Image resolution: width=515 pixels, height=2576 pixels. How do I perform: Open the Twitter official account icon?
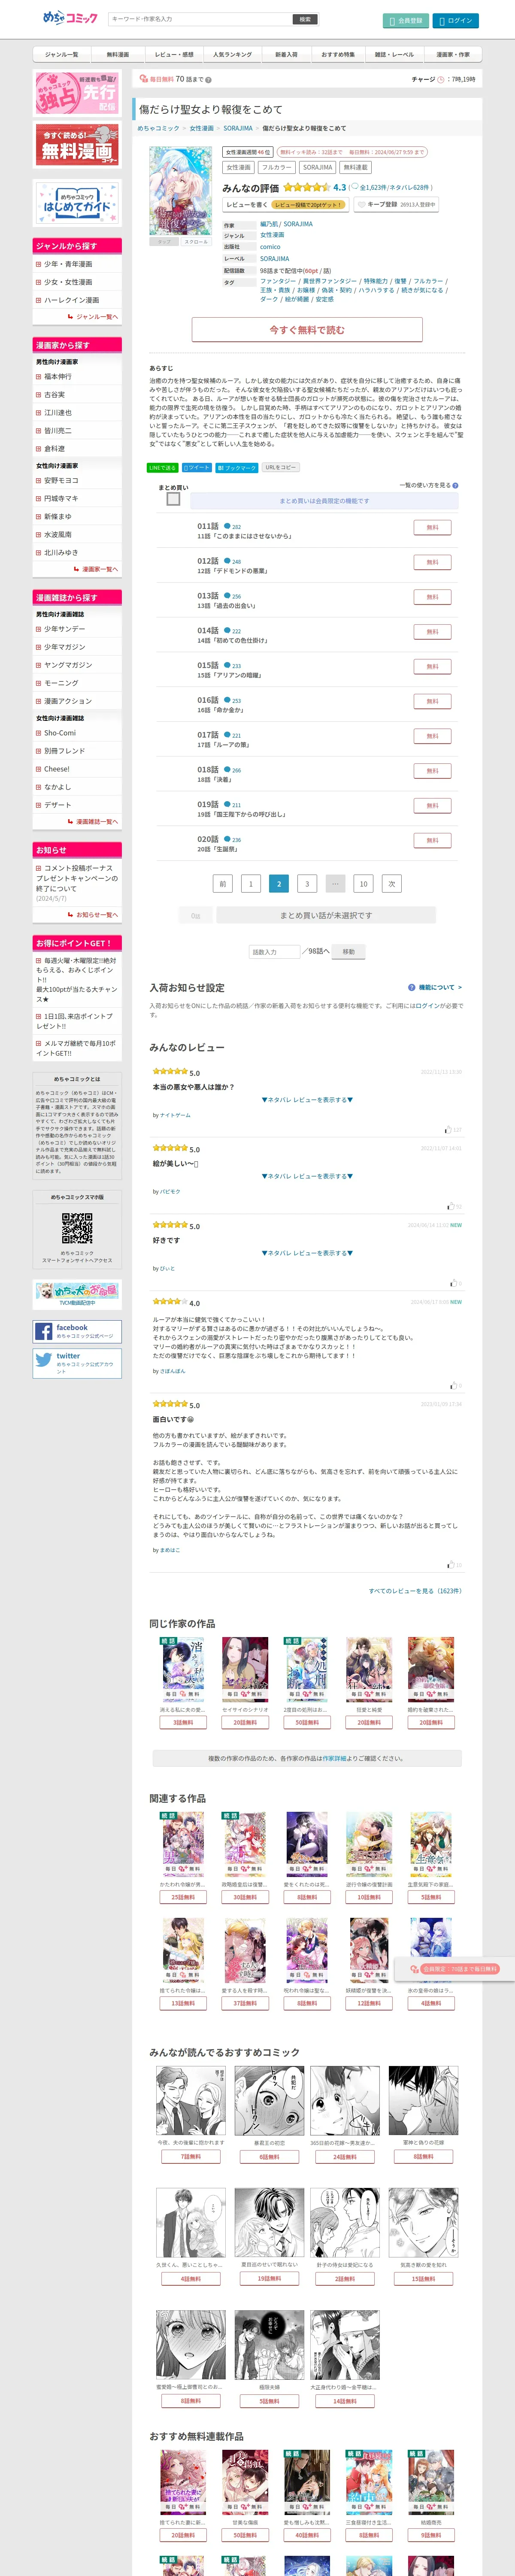click(44, 1360)
